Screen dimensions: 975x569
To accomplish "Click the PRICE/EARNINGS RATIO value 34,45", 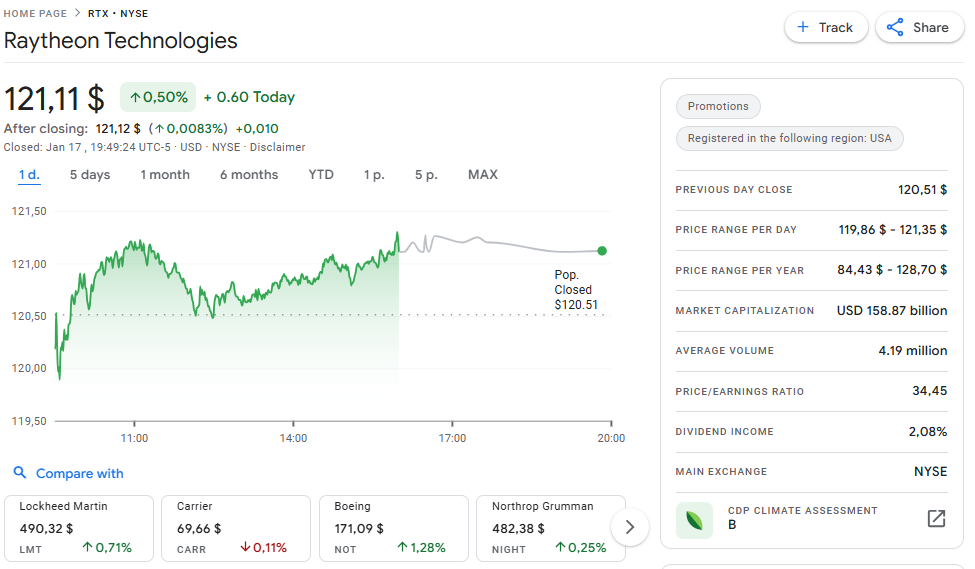I will click(x=930, y=391).
